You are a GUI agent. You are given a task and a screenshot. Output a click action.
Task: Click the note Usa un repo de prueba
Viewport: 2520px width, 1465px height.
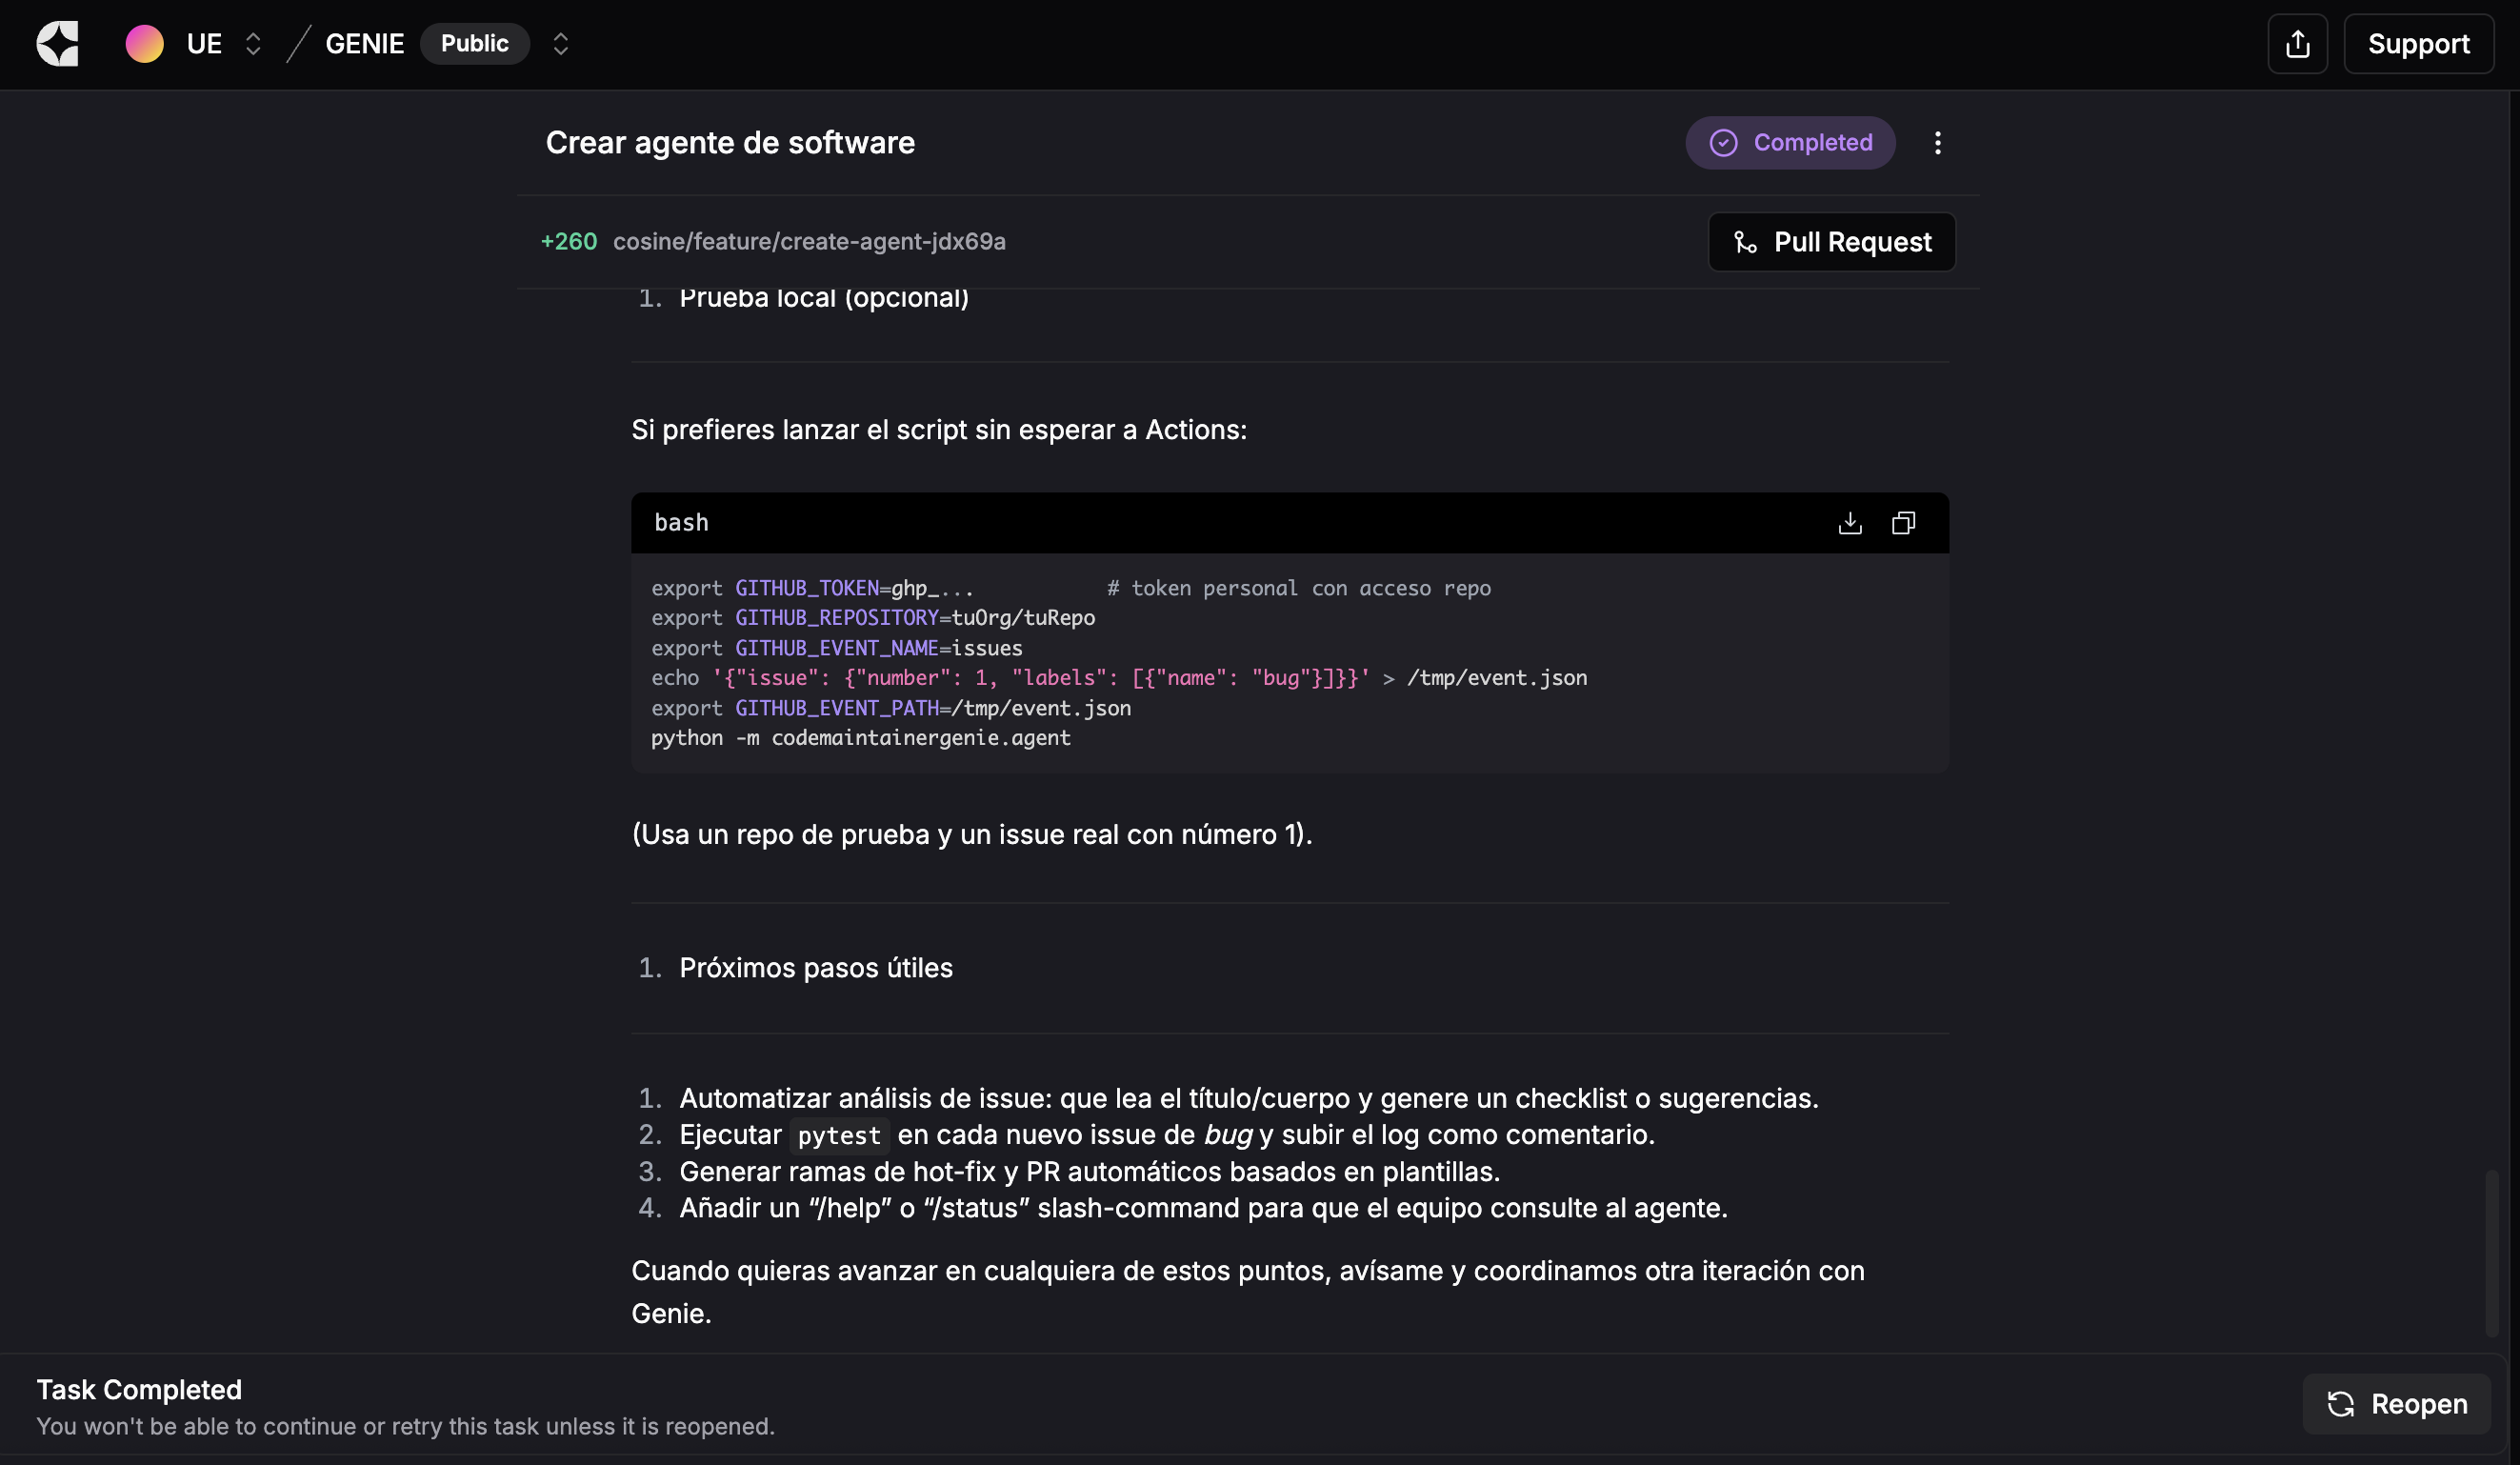[971, 835]
